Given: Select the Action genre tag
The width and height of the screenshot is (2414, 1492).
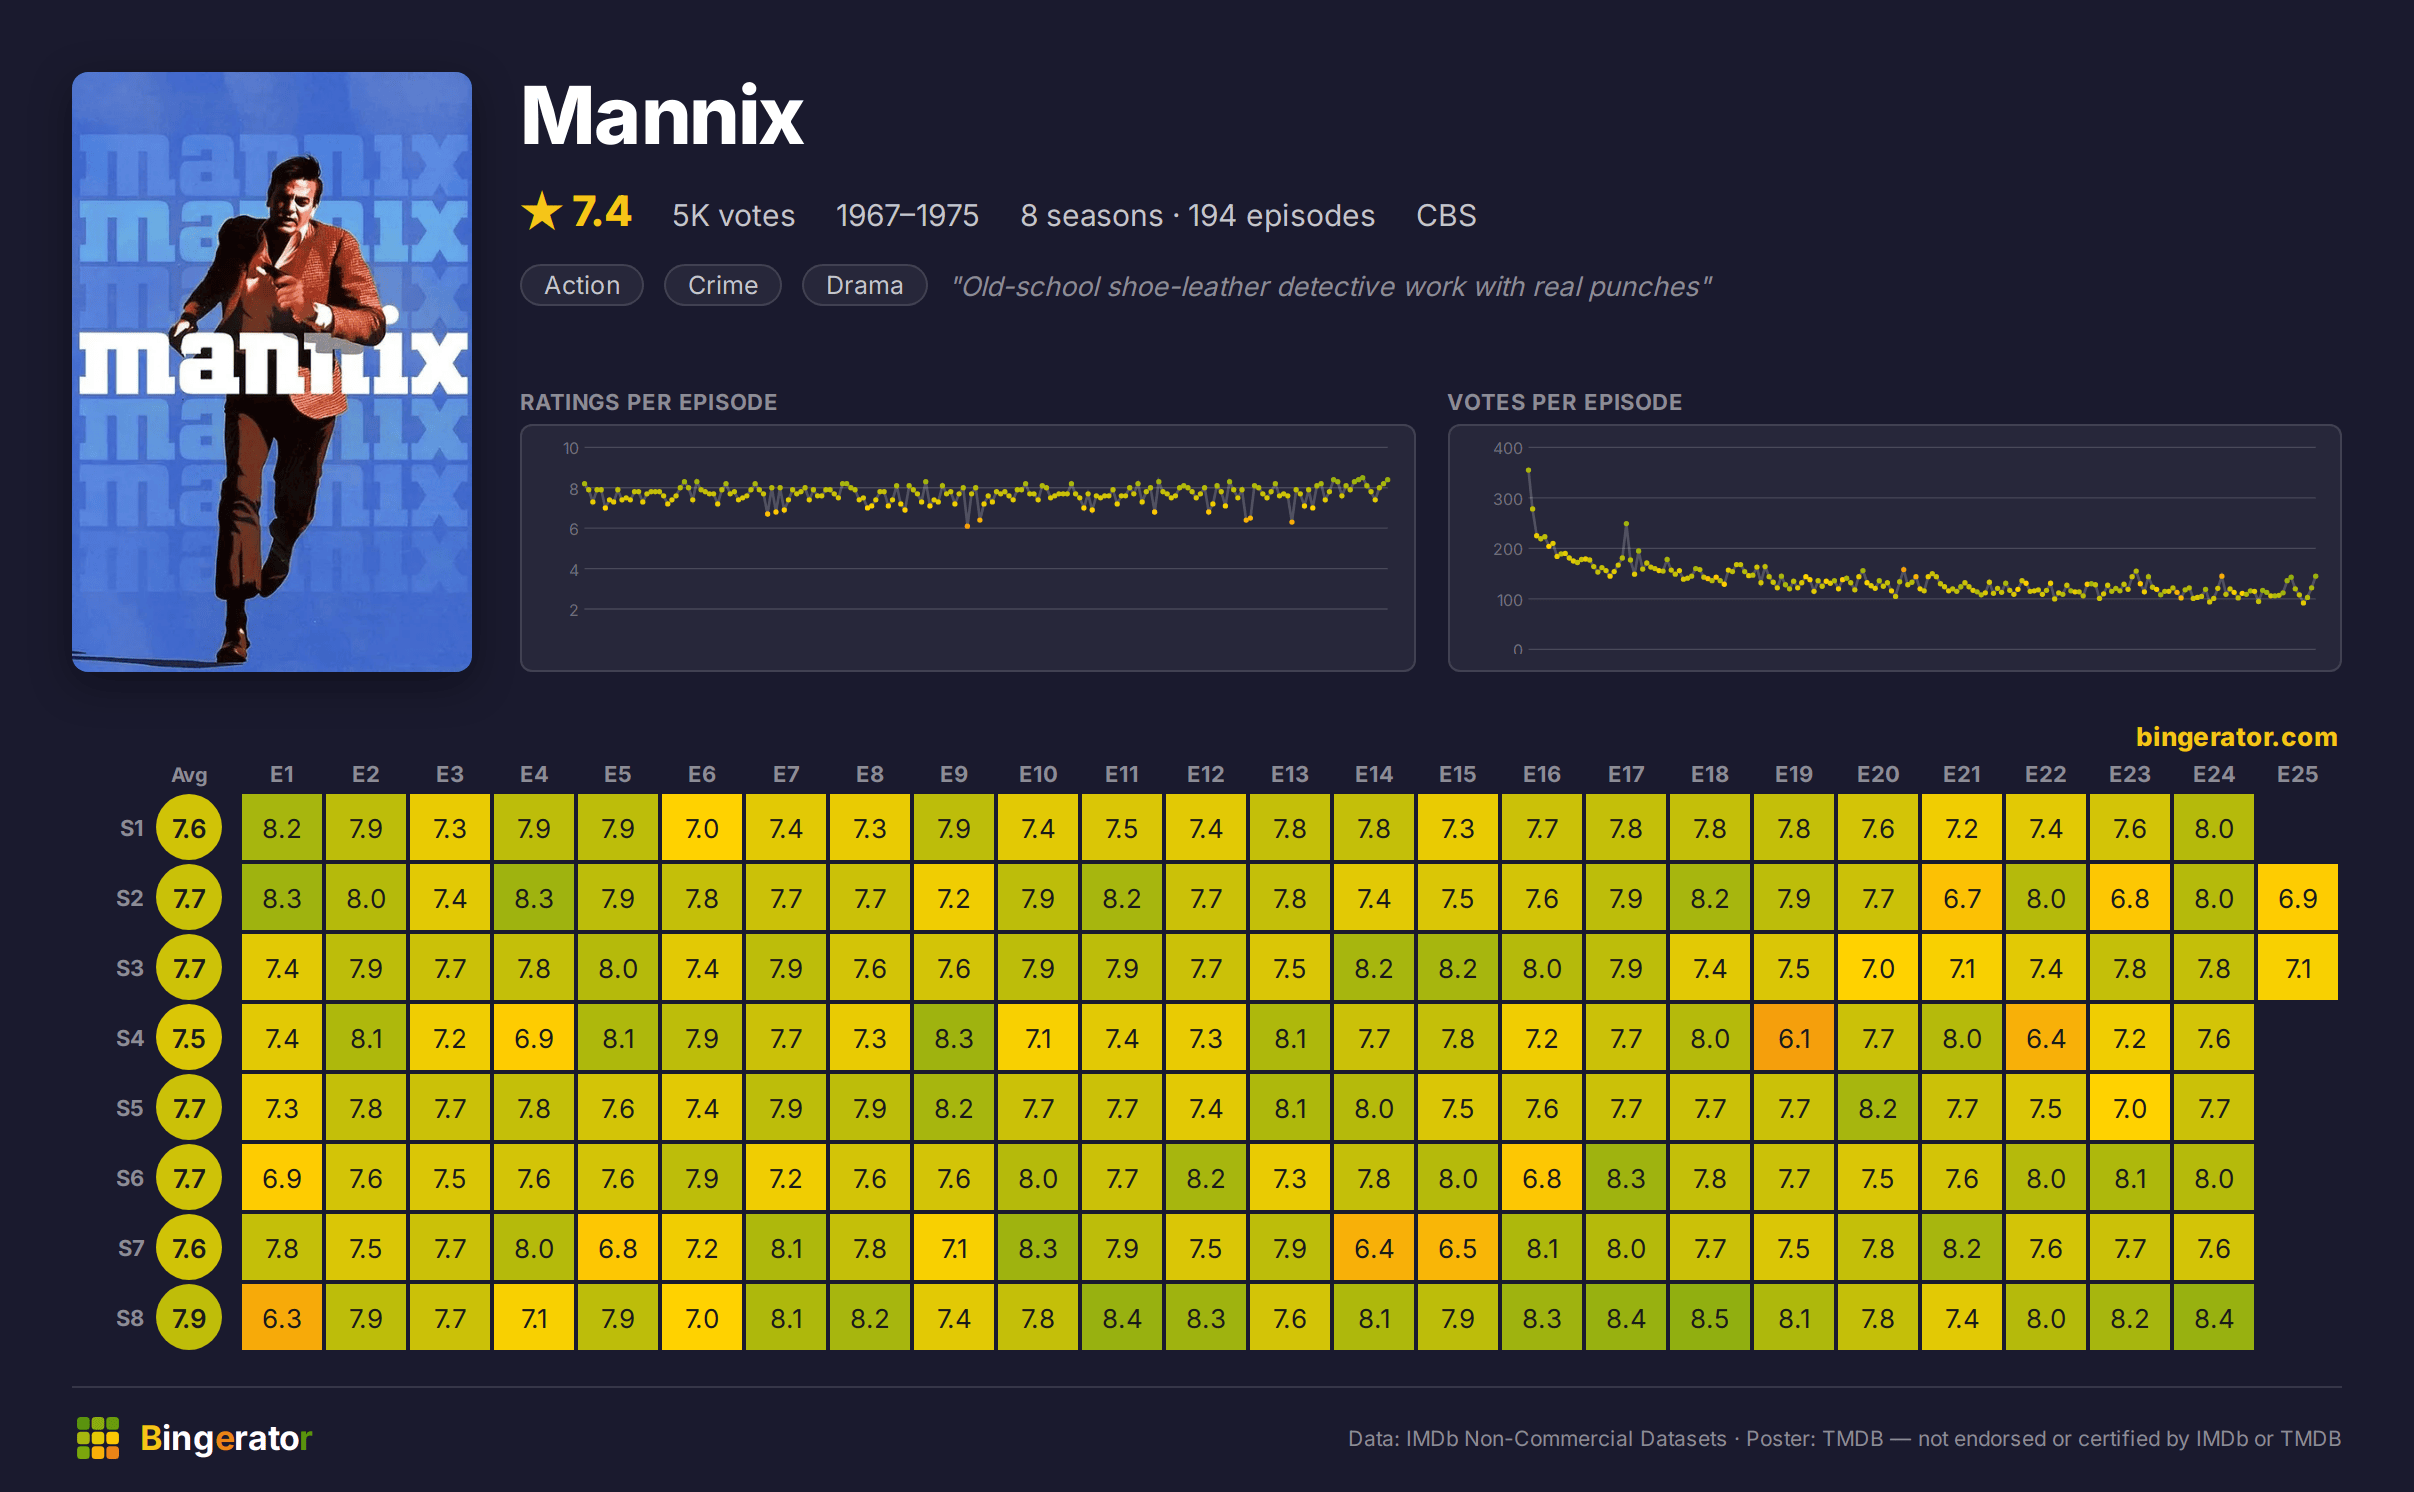Looking at the screenshot, I should [582, 285].
